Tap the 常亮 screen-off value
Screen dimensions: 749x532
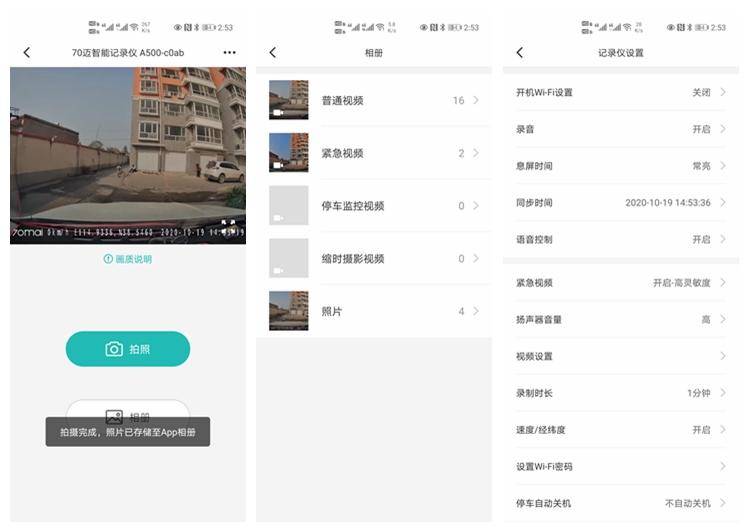click(701, 166)
